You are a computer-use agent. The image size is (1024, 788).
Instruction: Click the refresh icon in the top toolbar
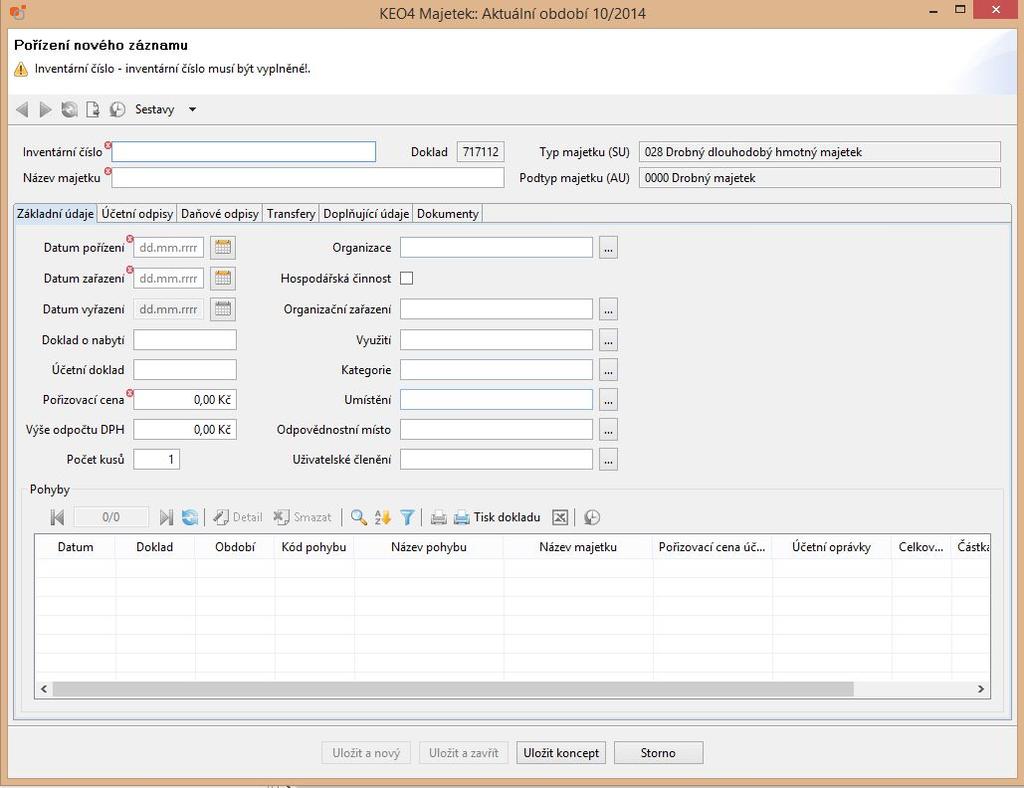tap(69, 110)
